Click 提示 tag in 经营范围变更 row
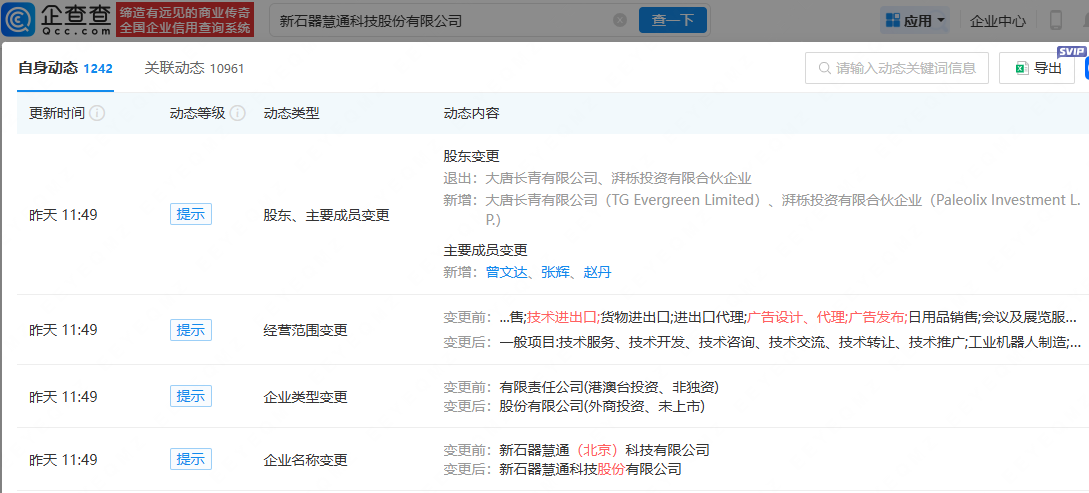 [191, 330]
